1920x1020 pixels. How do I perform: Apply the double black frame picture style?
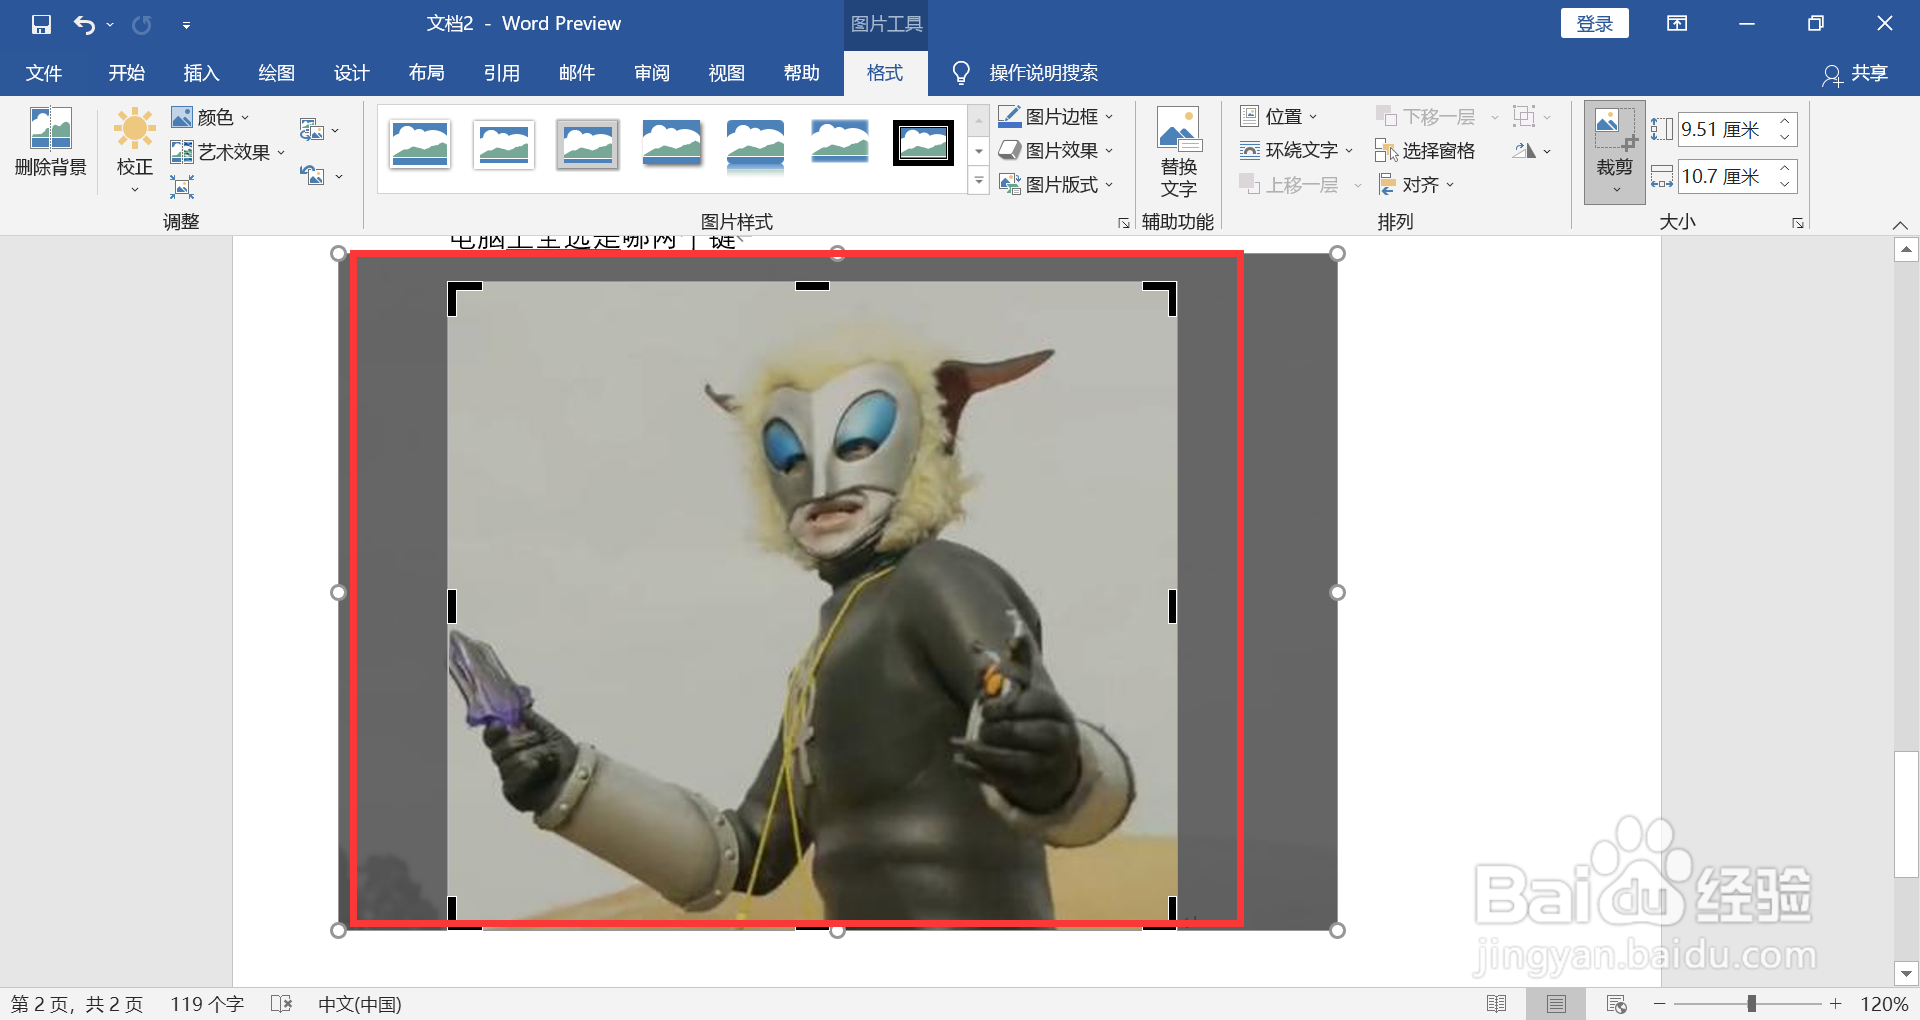923,143
